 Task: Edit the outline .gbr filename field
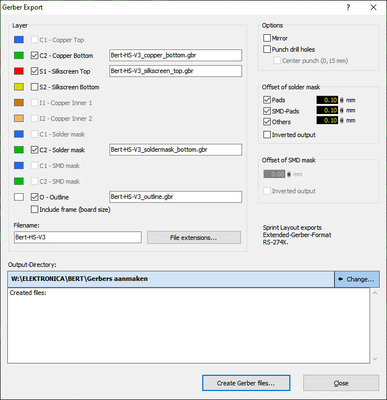[176, 197]
